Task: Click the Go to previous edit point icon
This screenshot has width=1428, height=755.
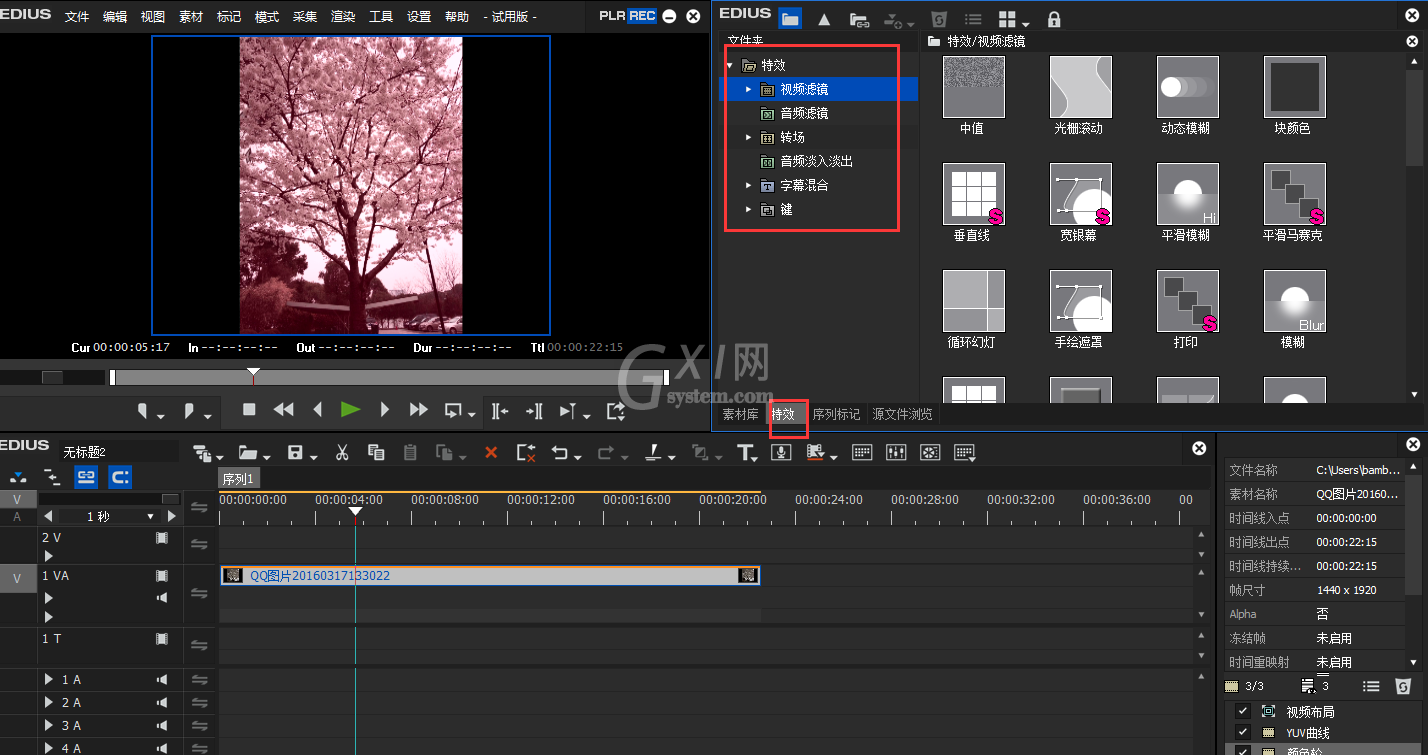Action: coord(500,410)
